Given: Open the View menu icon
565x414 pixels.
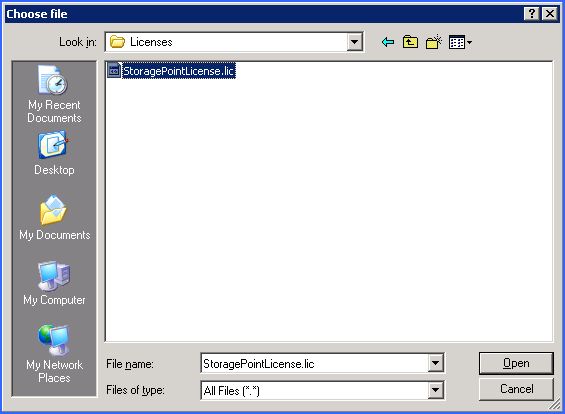Looking at the screenshot, I should click(x=460, y=43).
